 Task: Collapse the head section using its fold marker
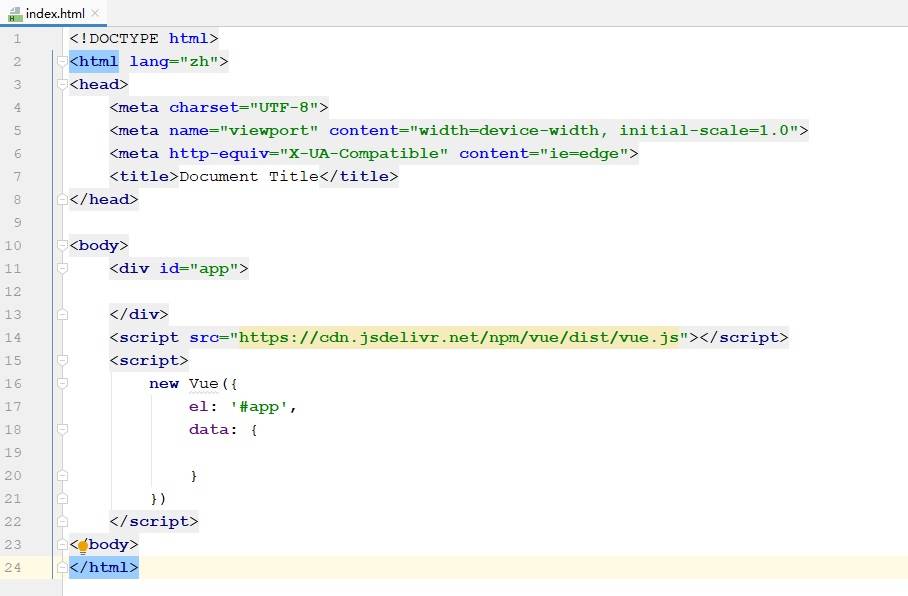63,85
